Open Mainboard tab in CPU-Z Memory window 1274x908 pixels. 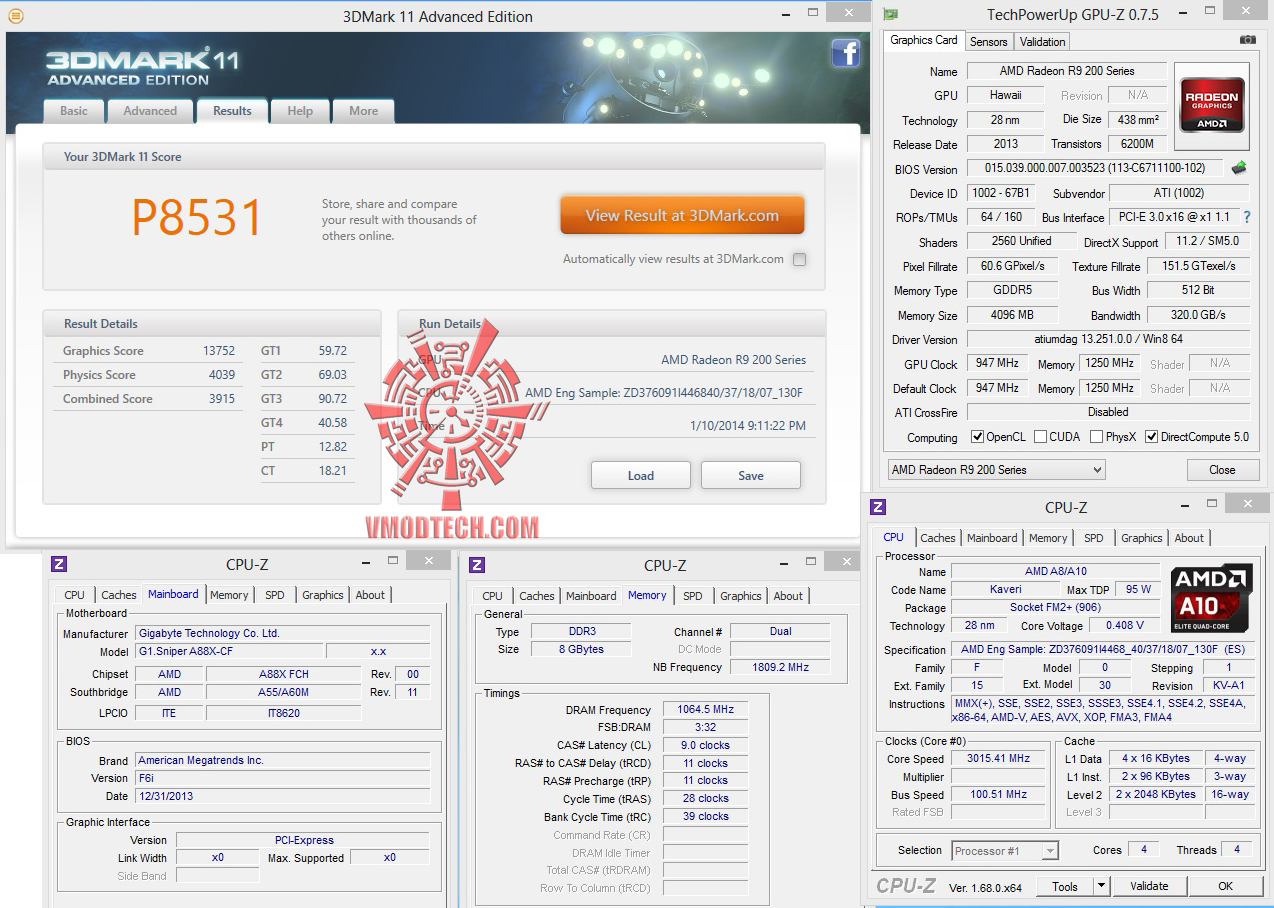591,596
